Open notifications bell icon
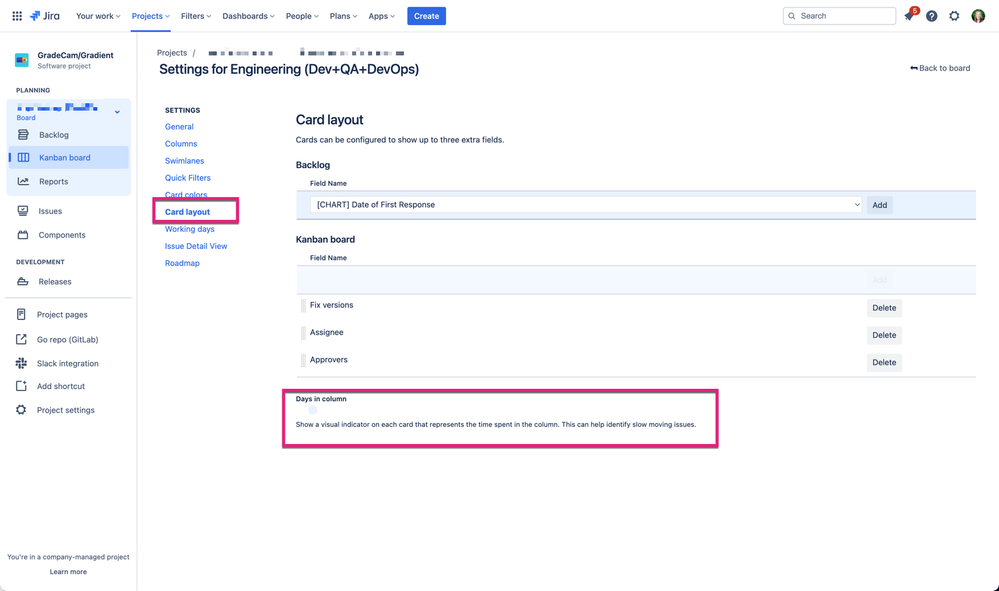 click(x=909, y=16)
